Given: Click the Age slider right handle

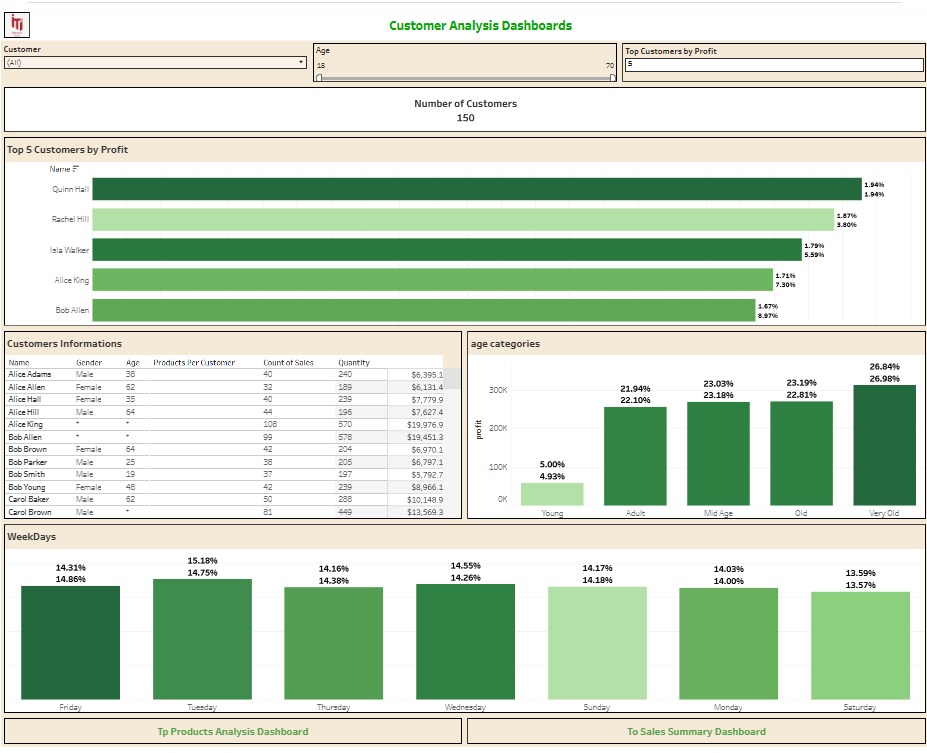Looking at the screenshot, I should pos(612,78).
